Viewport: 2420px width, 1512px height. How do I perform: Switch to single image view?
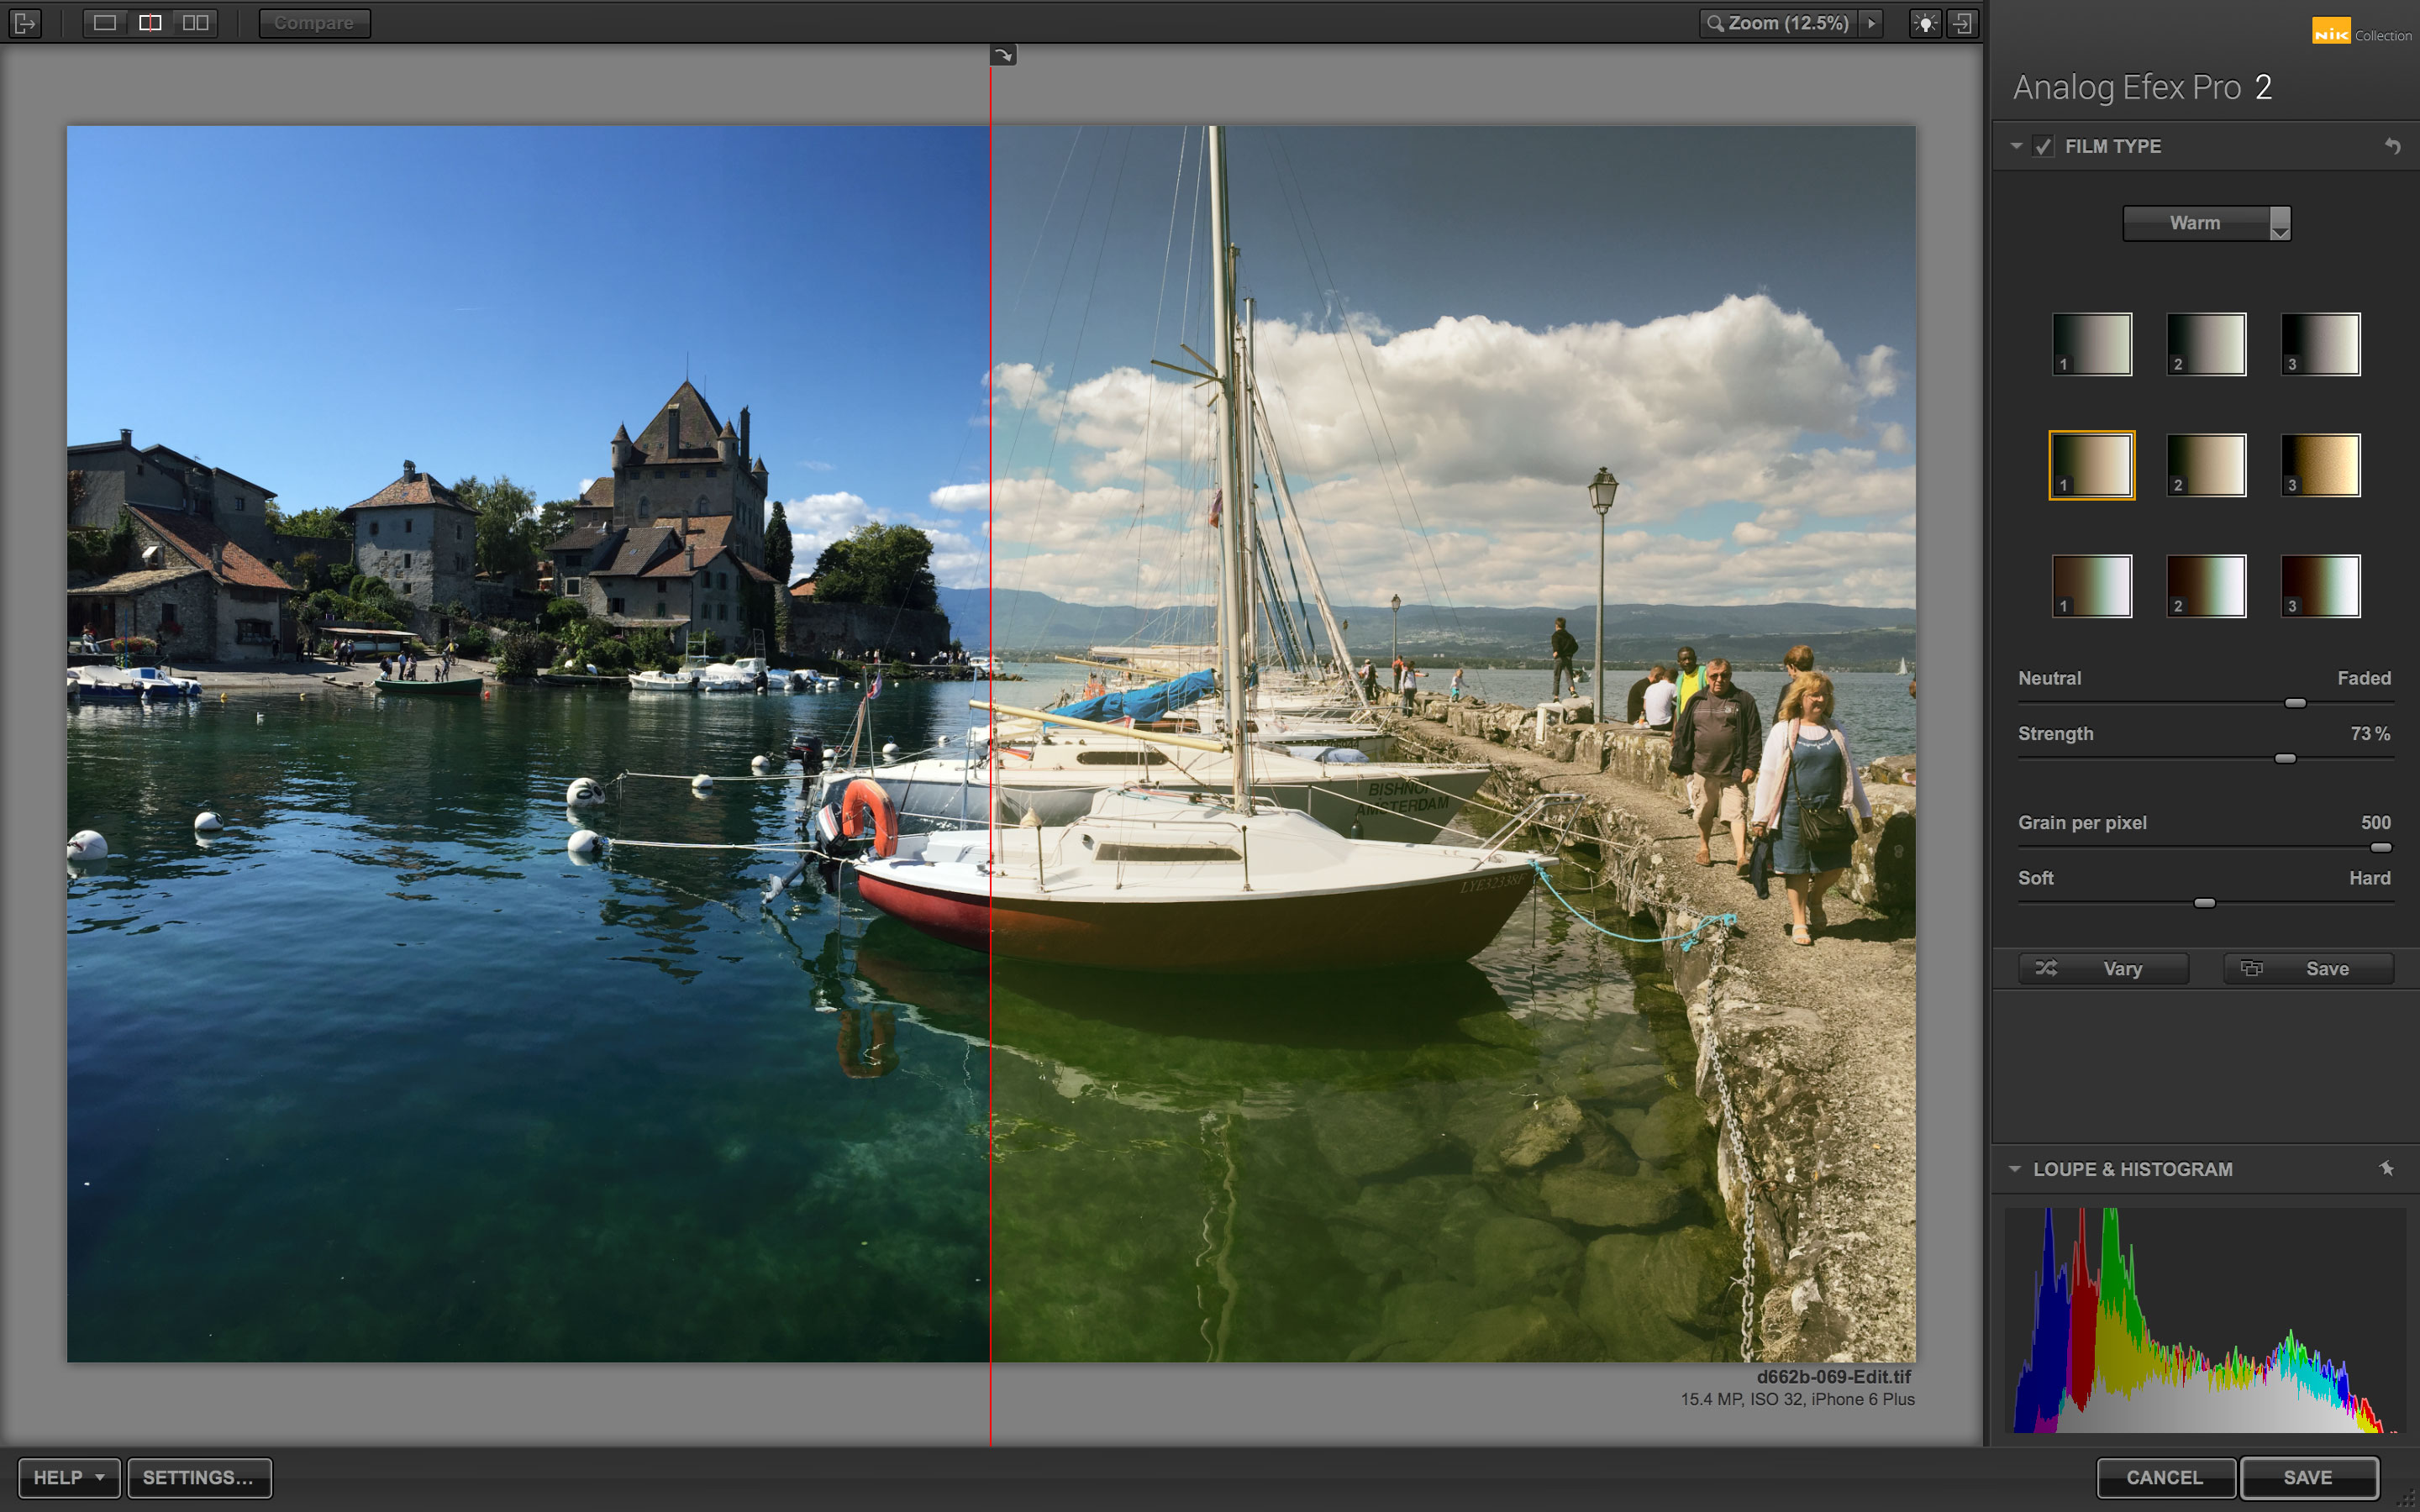(105, 23)
